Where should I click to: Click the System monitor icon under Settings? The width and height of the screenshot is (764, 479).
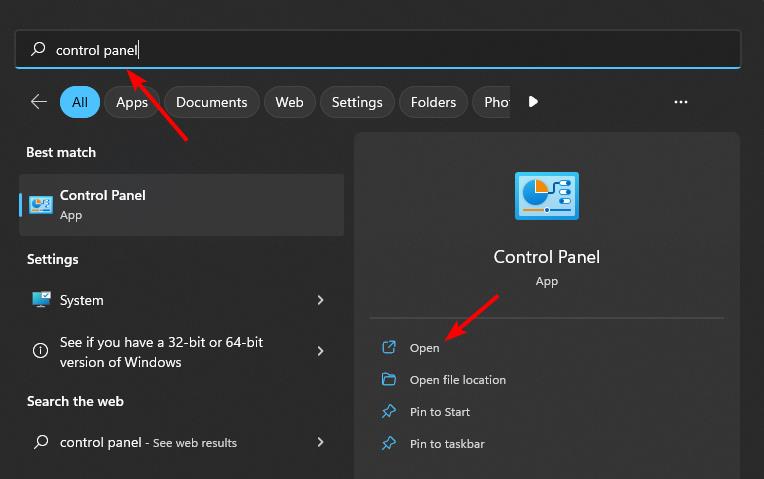point(41,299)
